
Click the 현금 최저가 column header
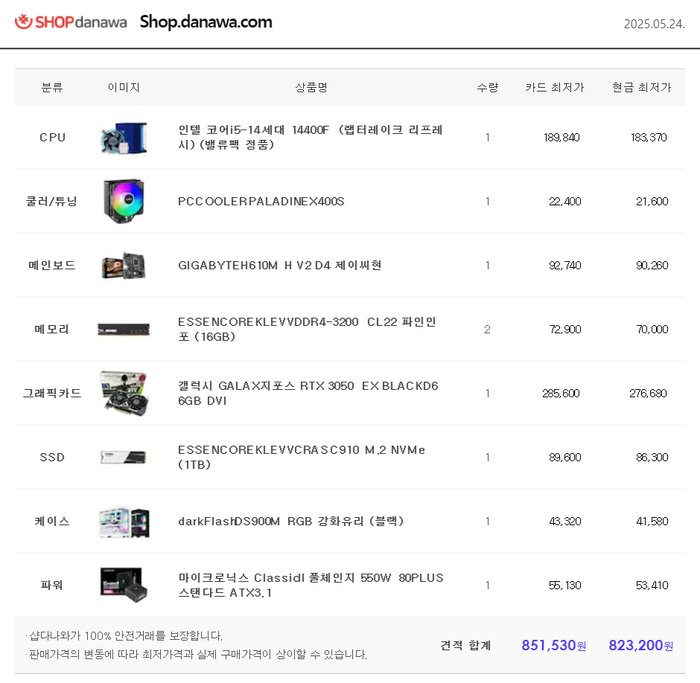tap(642, 87)
